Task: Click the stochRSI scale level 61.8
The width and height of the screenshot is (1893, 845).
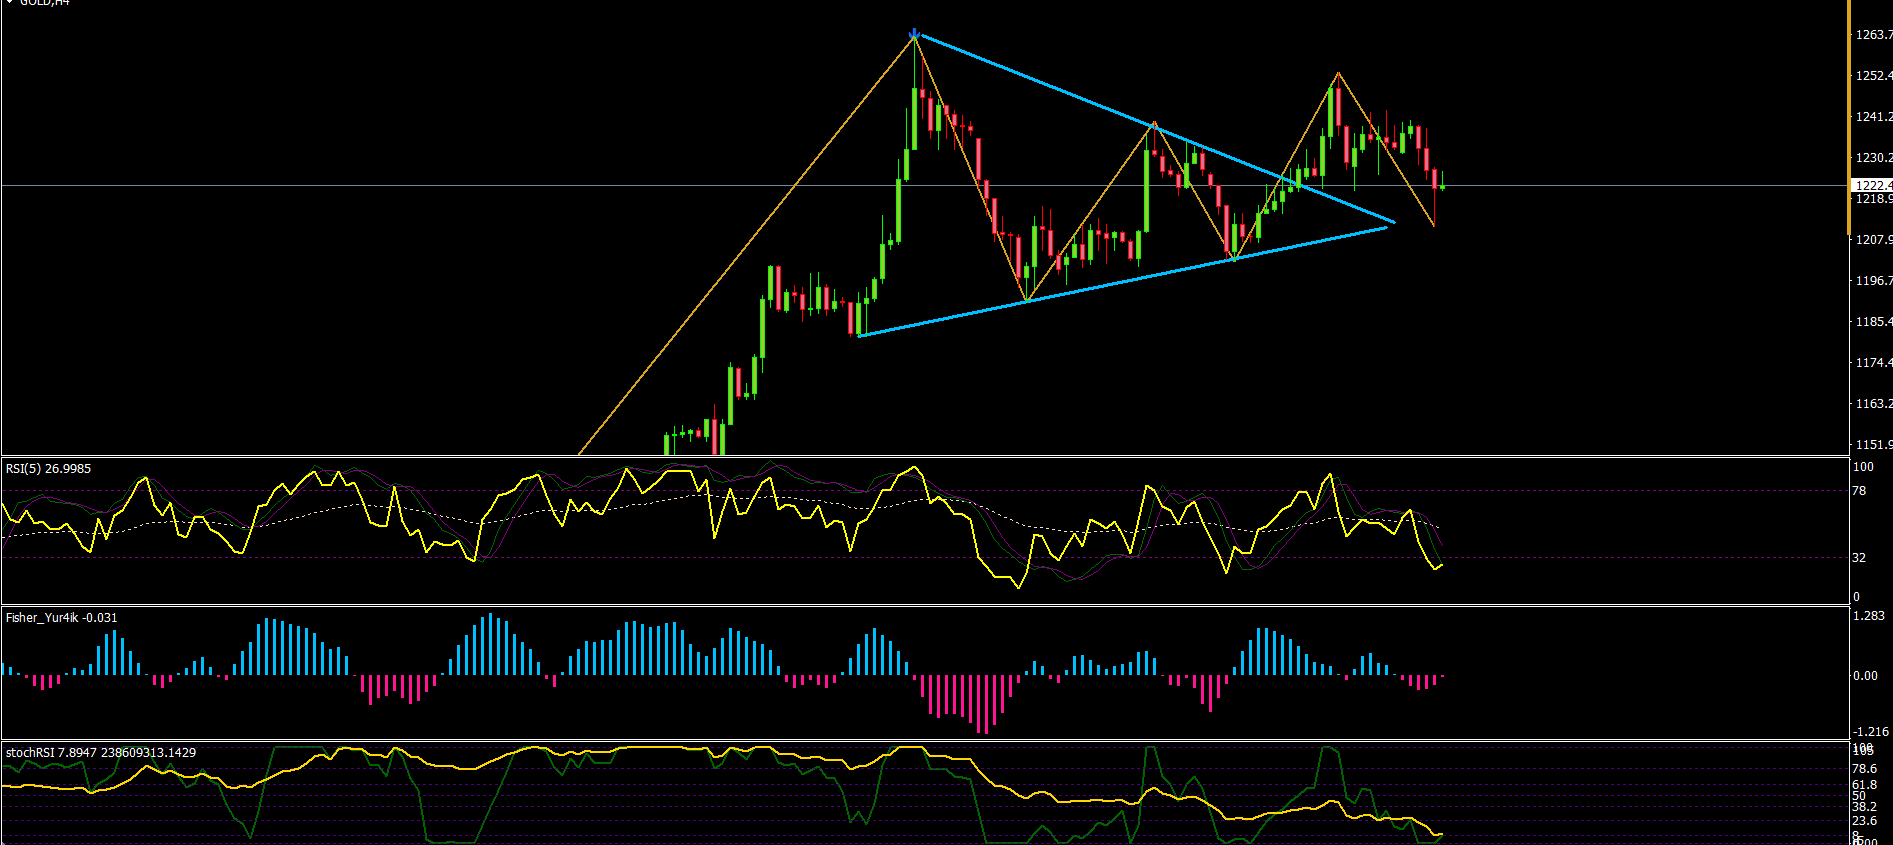Action: pyautogui.click(x=1865, y=785)
